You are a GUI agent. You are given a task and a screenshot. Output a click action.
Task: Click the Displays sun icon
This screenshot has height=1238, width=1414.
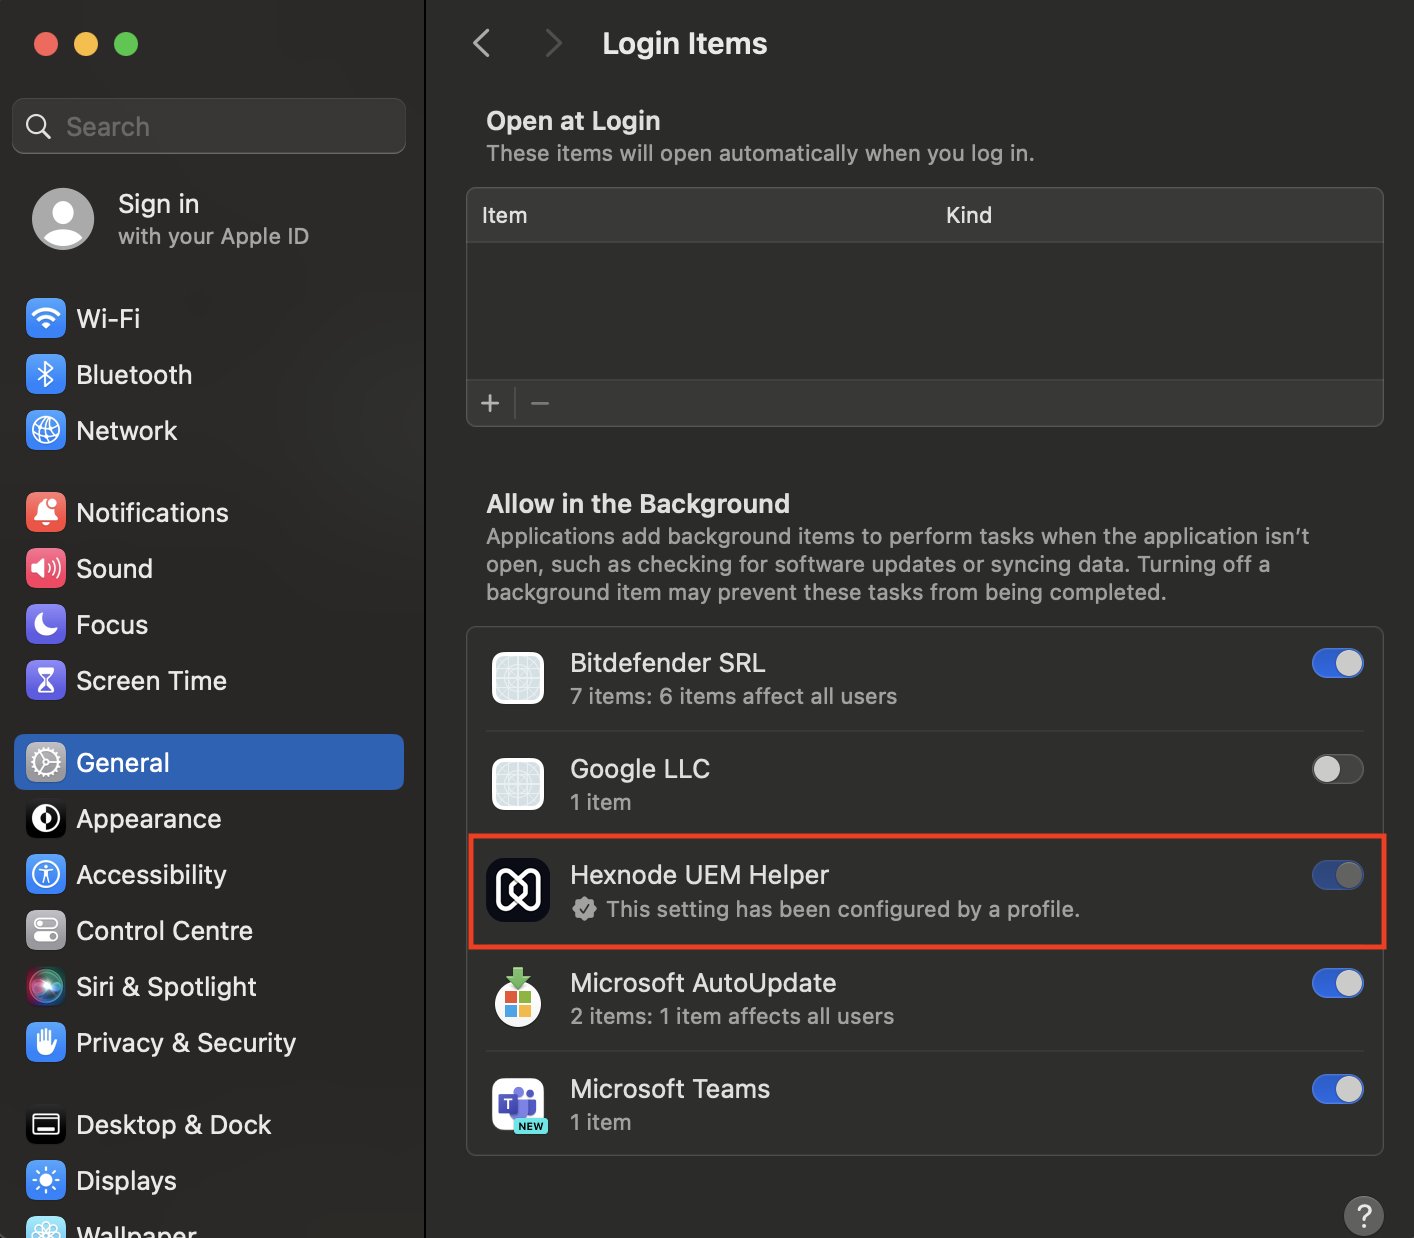click(x=46, y=1181)
